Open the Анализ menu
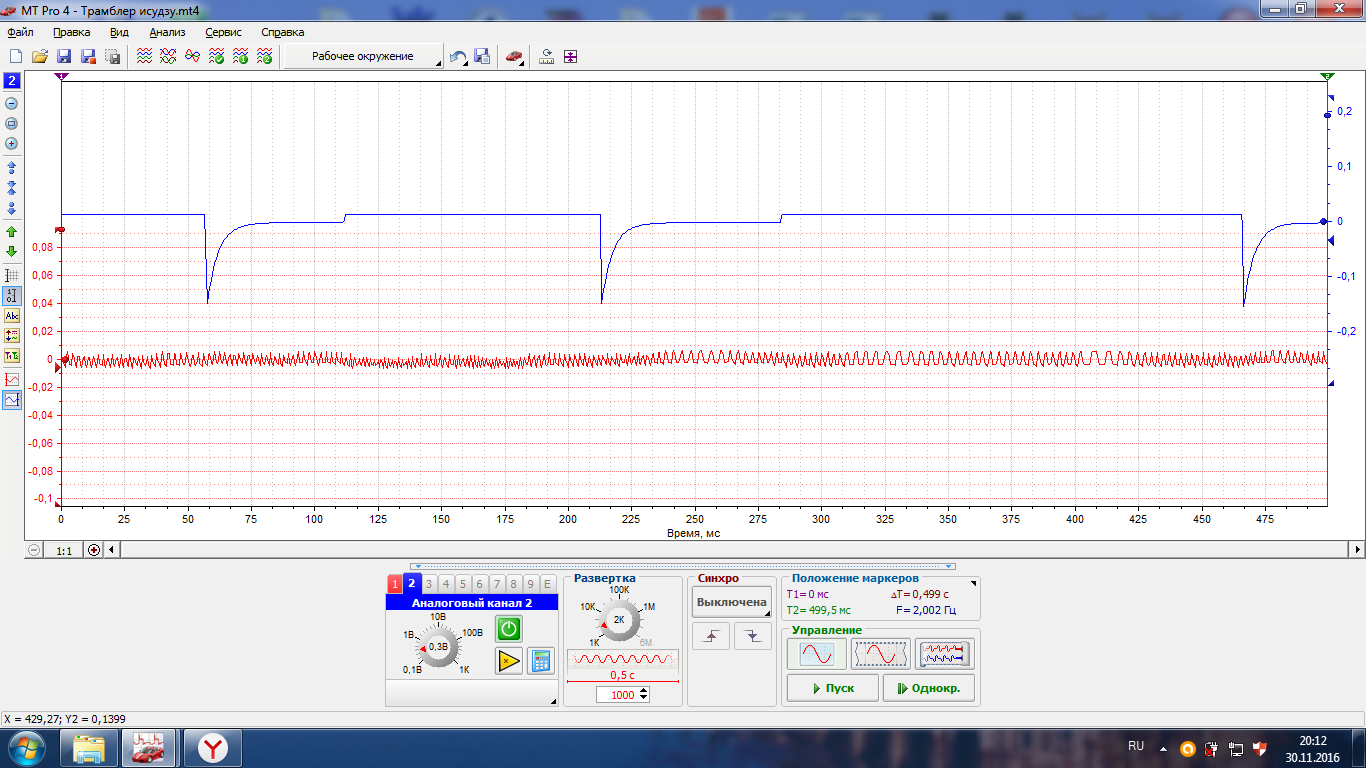 [168, 32]
